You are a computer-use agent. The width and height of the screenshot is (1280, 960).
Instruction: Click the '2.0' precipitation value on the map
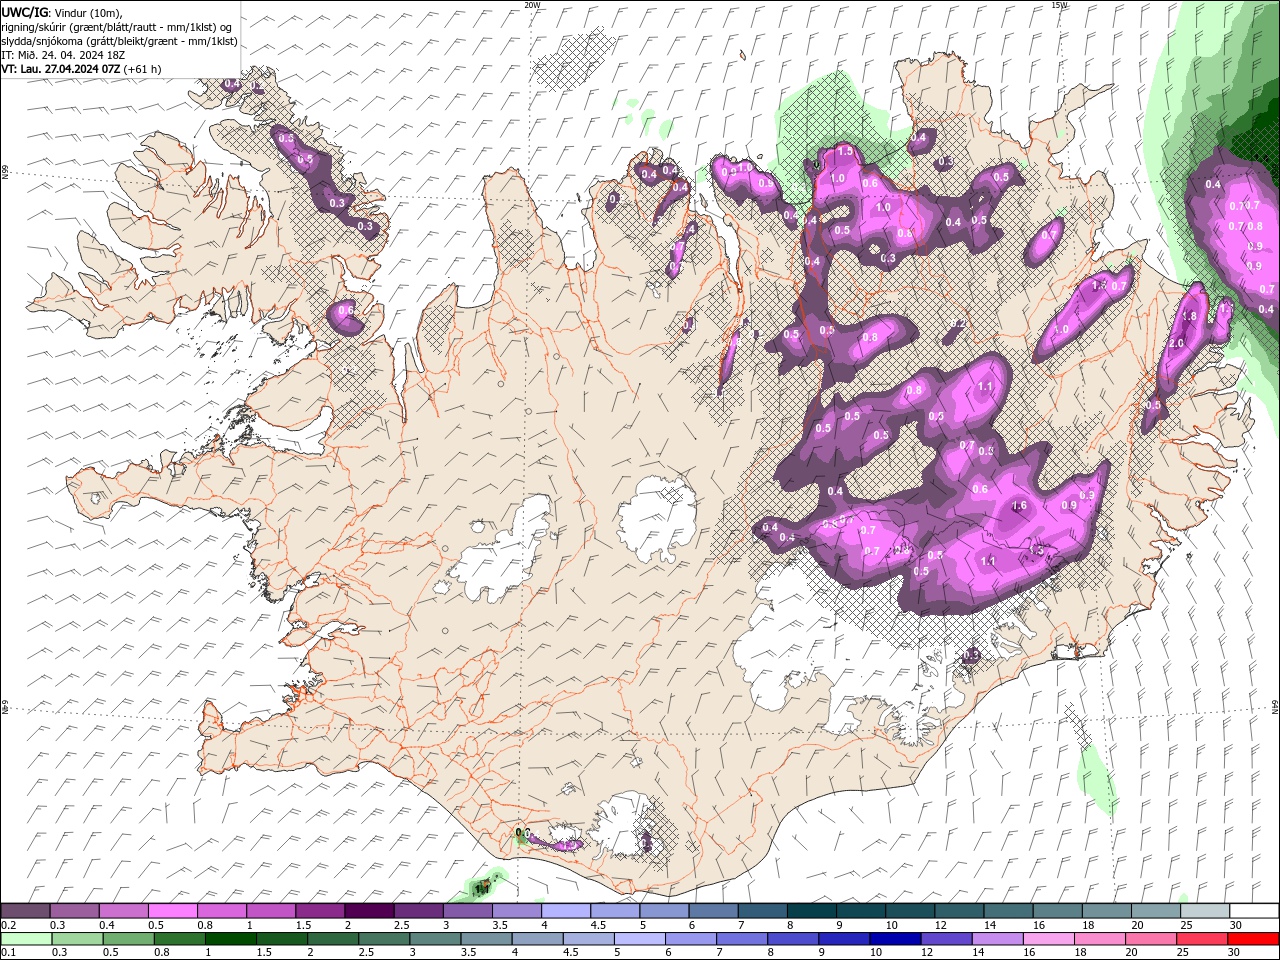(x=1176, y=343)
